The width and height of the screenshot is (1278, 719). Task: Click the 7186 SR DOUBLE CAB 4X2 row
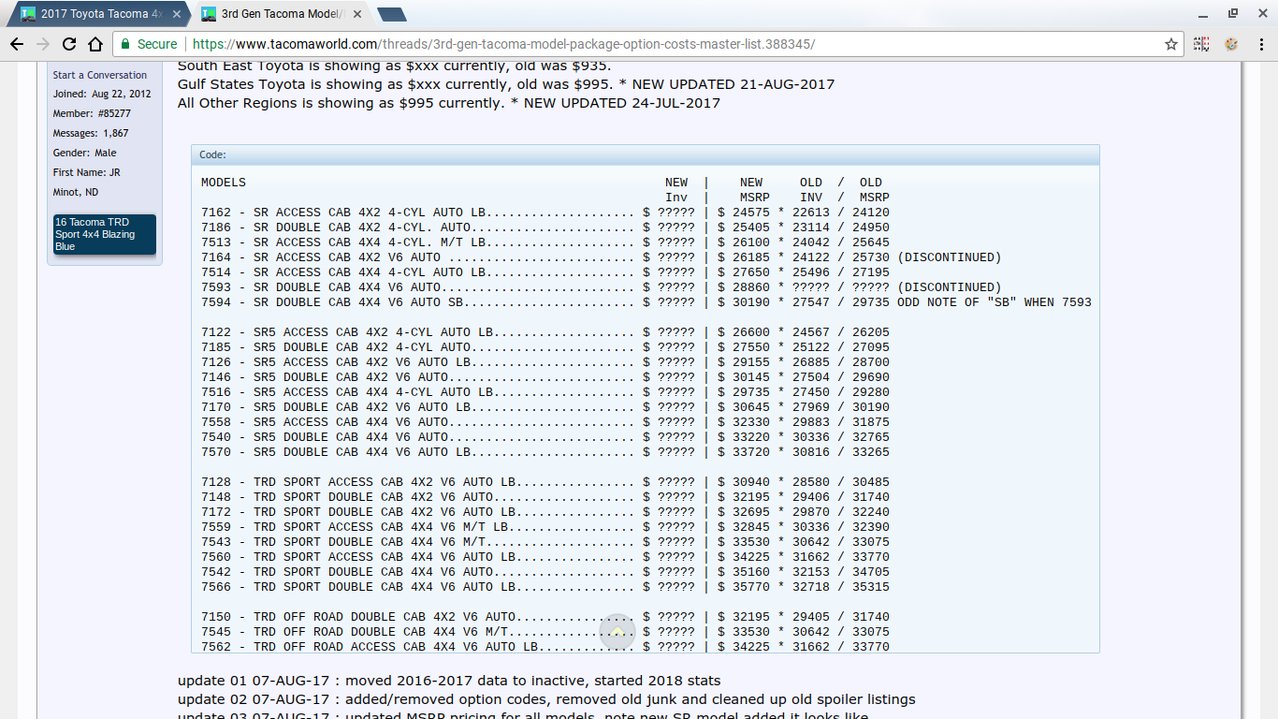[545, 227]
